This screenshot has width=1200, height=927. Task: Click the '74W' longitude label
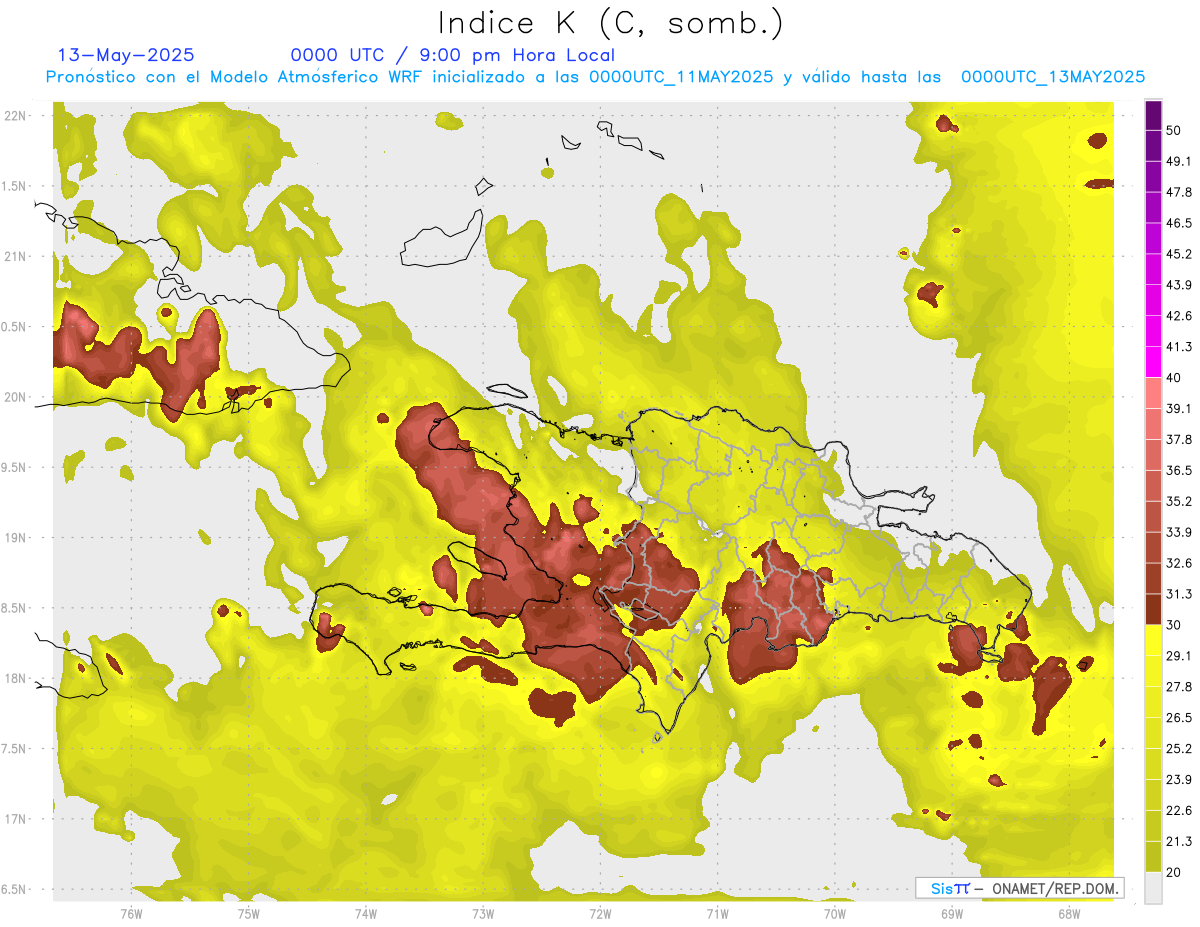pos(366,913)
